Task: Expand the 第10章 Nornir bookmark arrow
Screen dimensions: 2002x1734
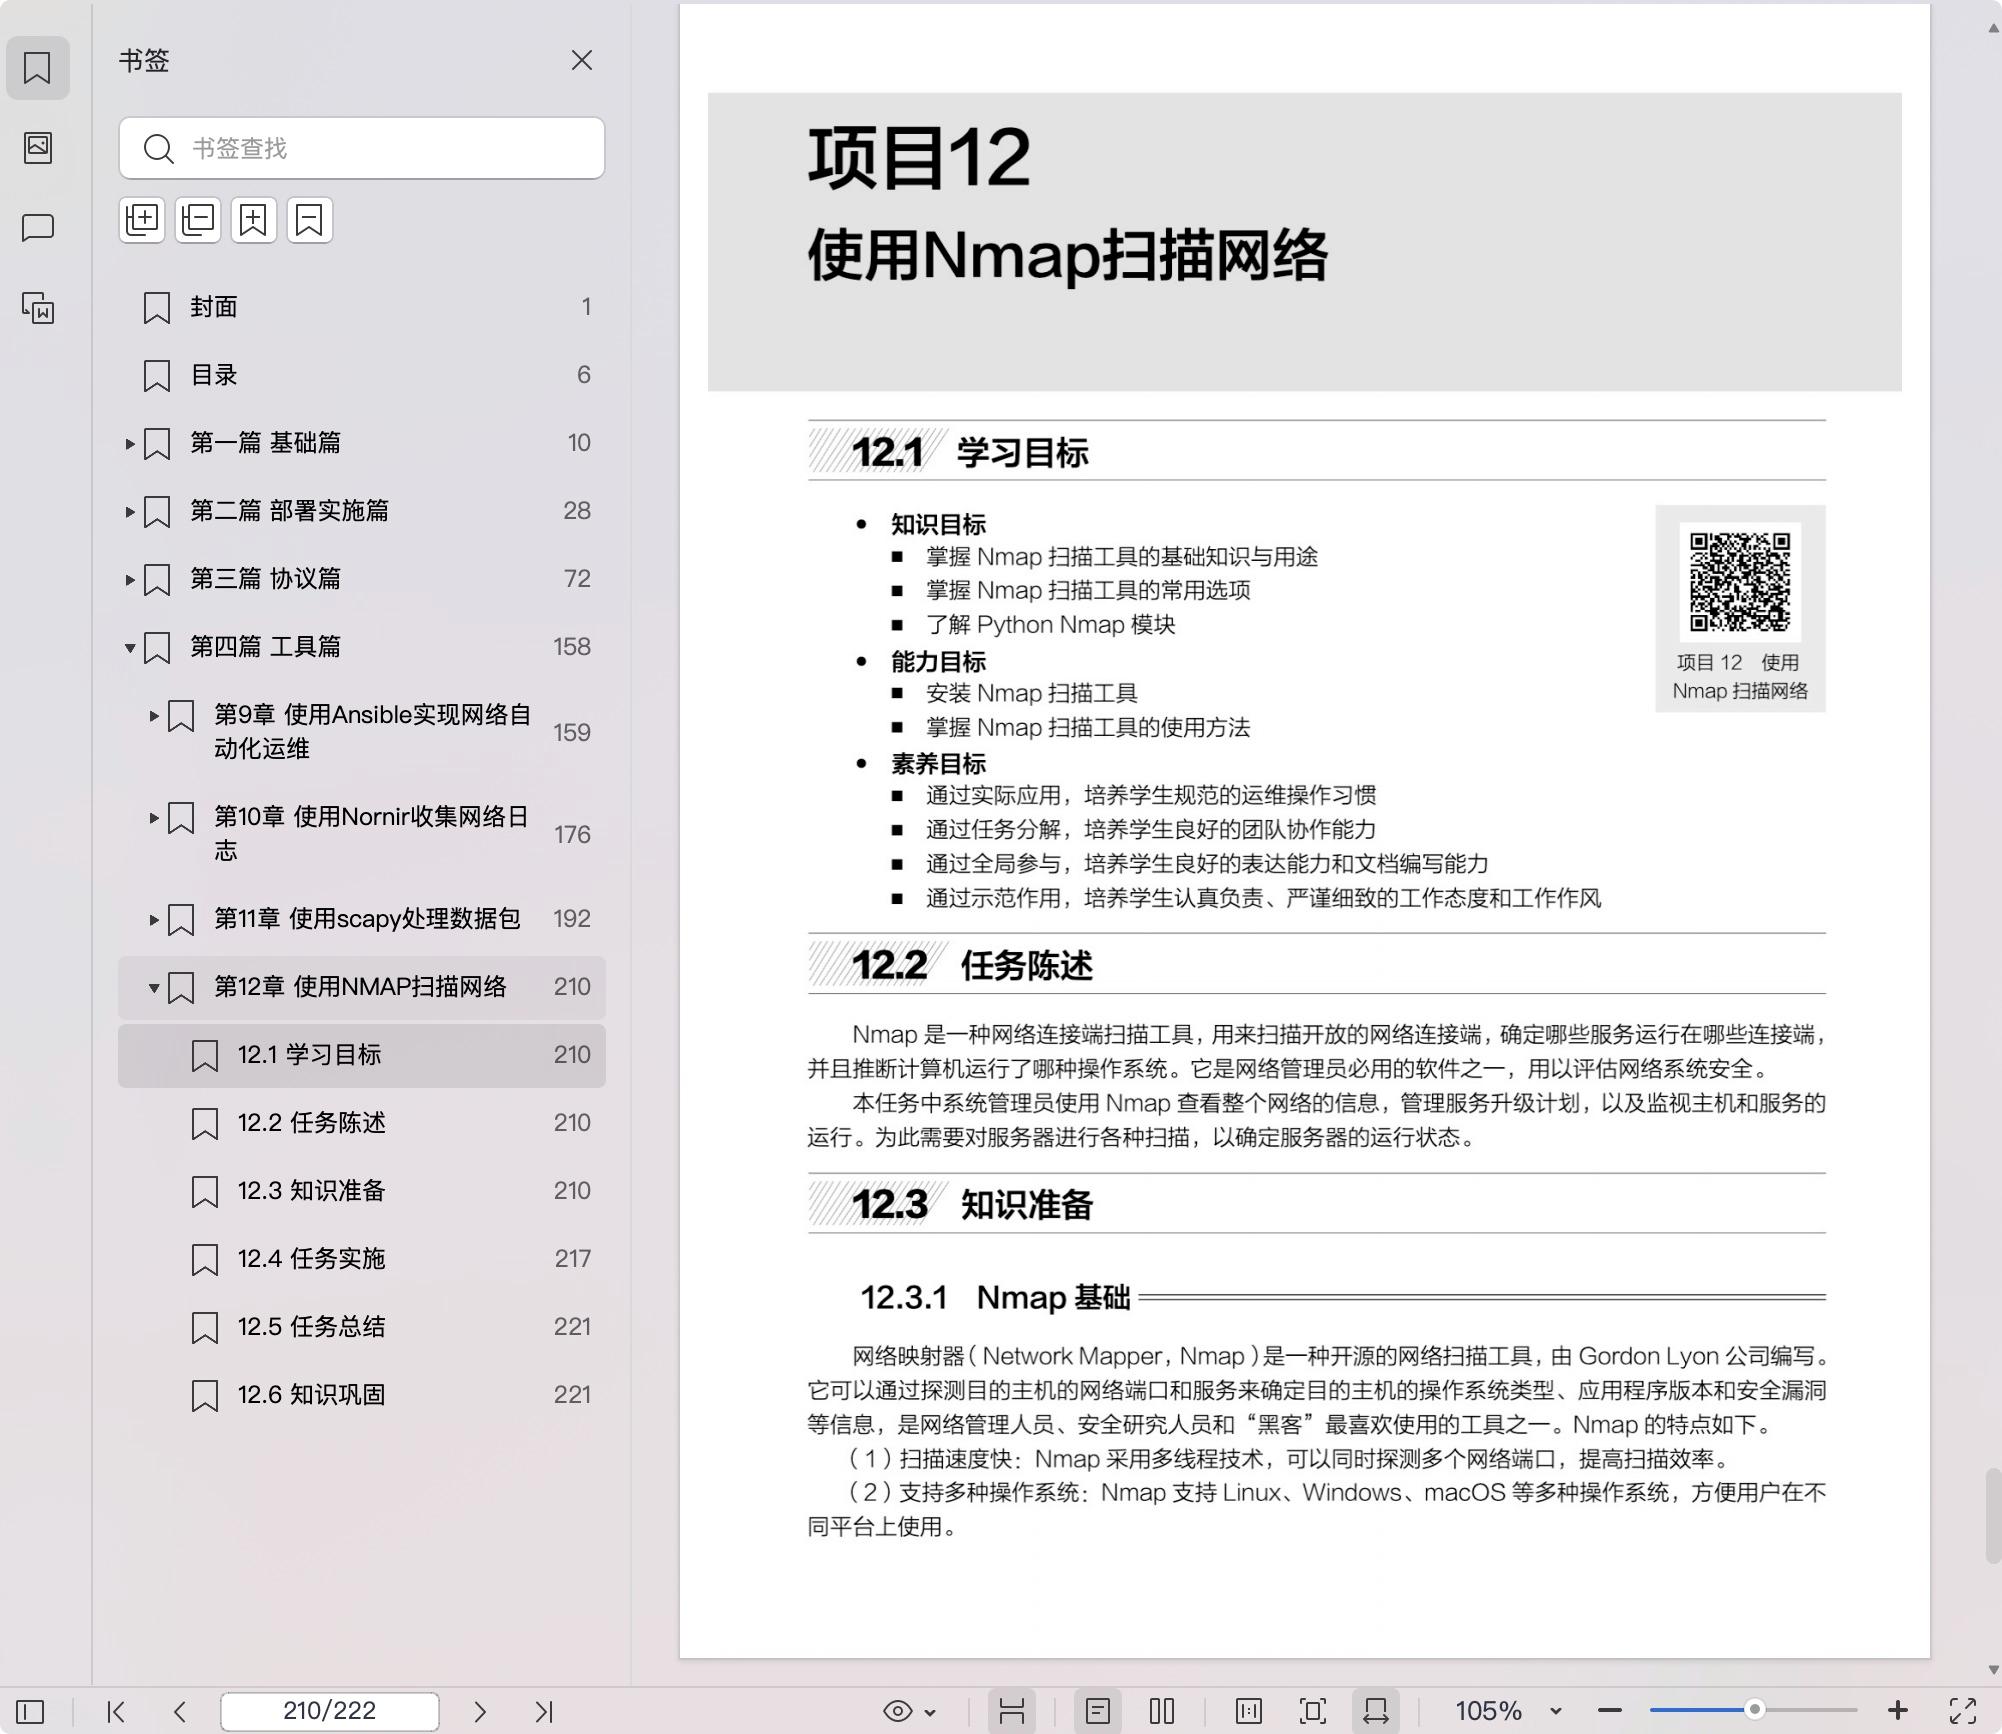Action: [154, 817]
